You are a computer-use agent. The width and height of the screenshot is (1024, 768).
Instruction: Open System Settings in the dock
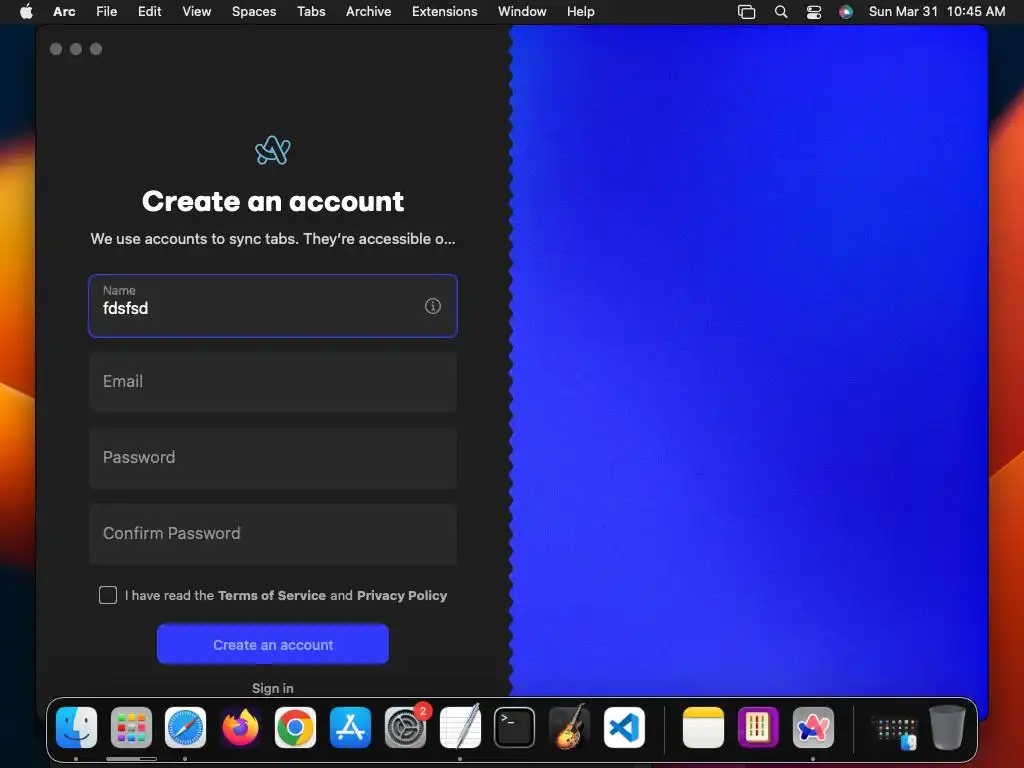(x=406, y=728)
